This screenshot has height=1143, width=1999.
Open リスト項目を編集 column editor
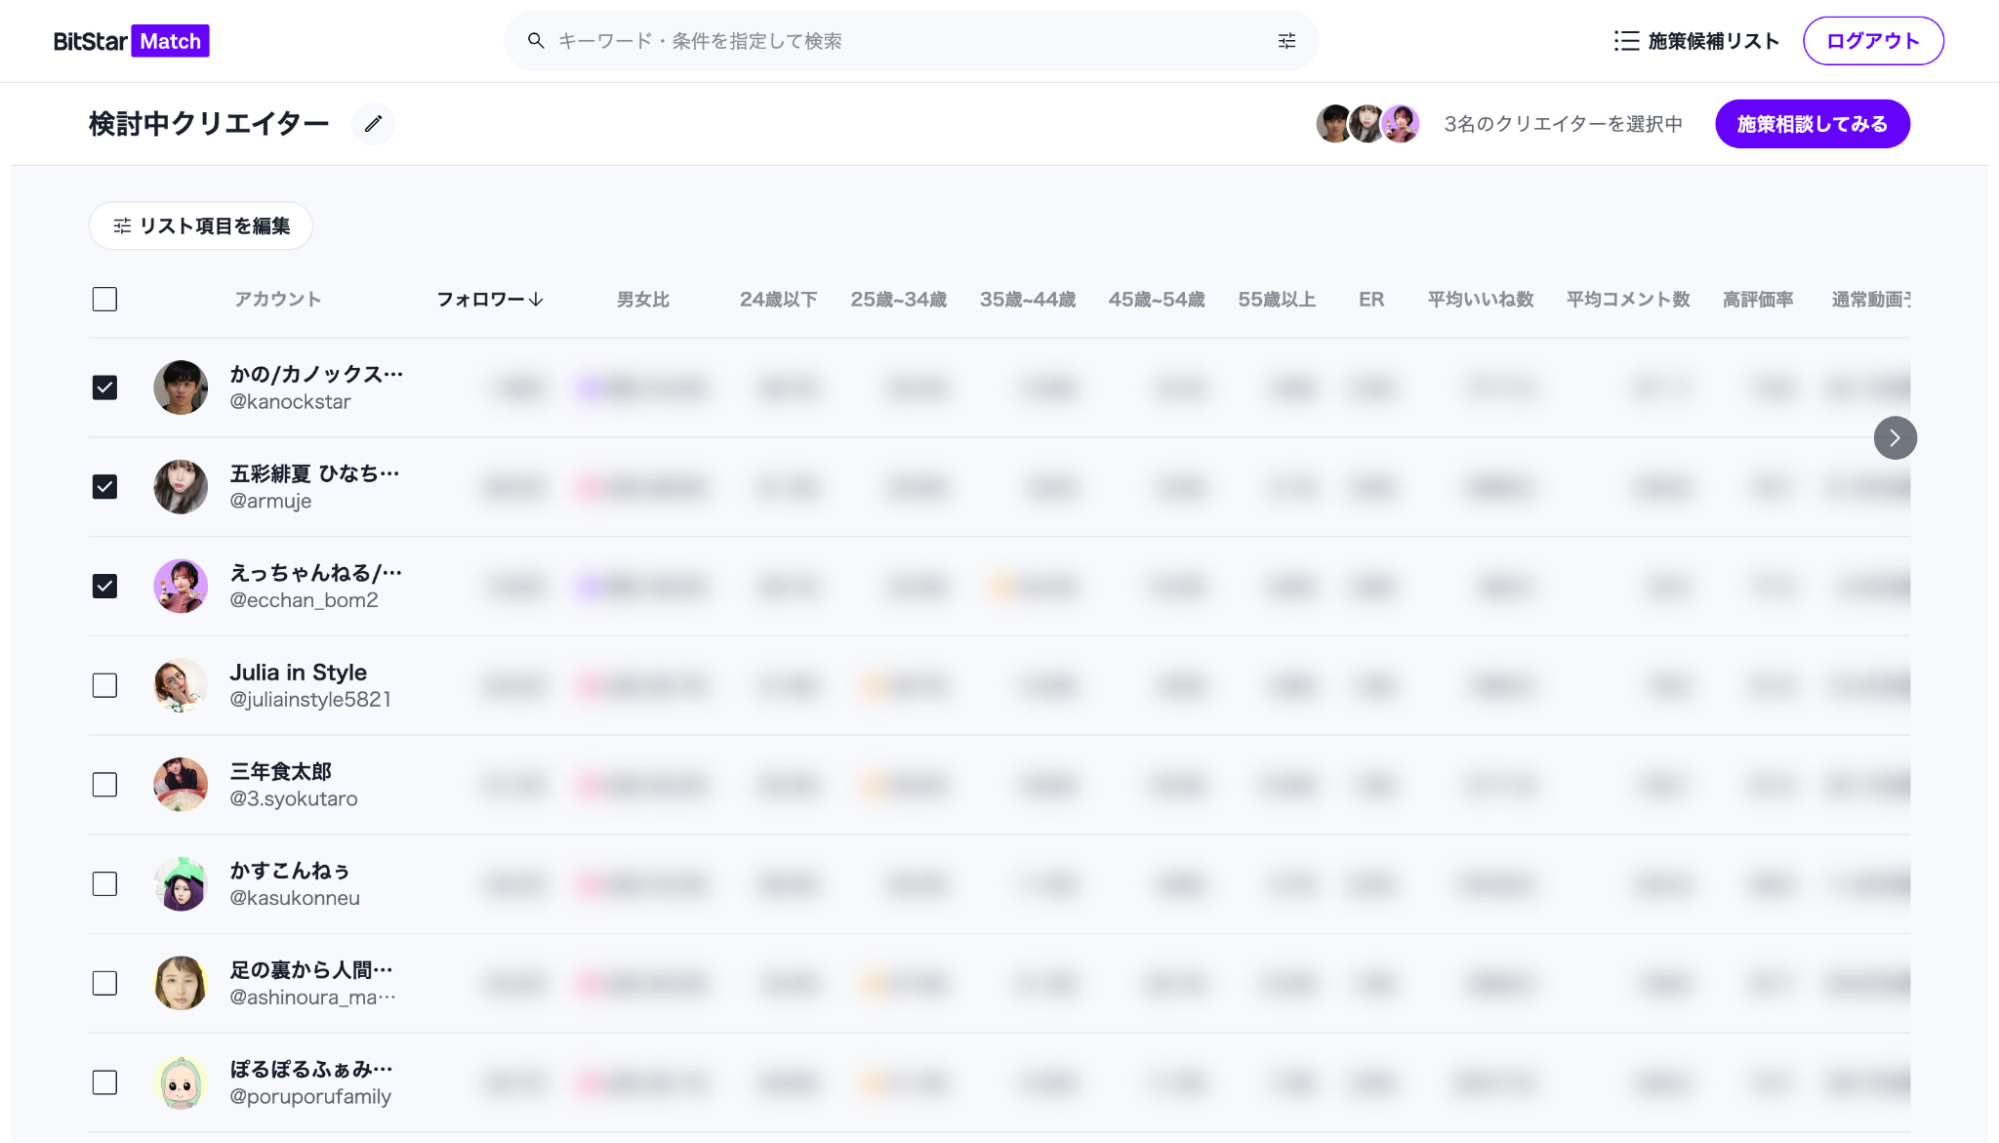(x=201, y=226)
